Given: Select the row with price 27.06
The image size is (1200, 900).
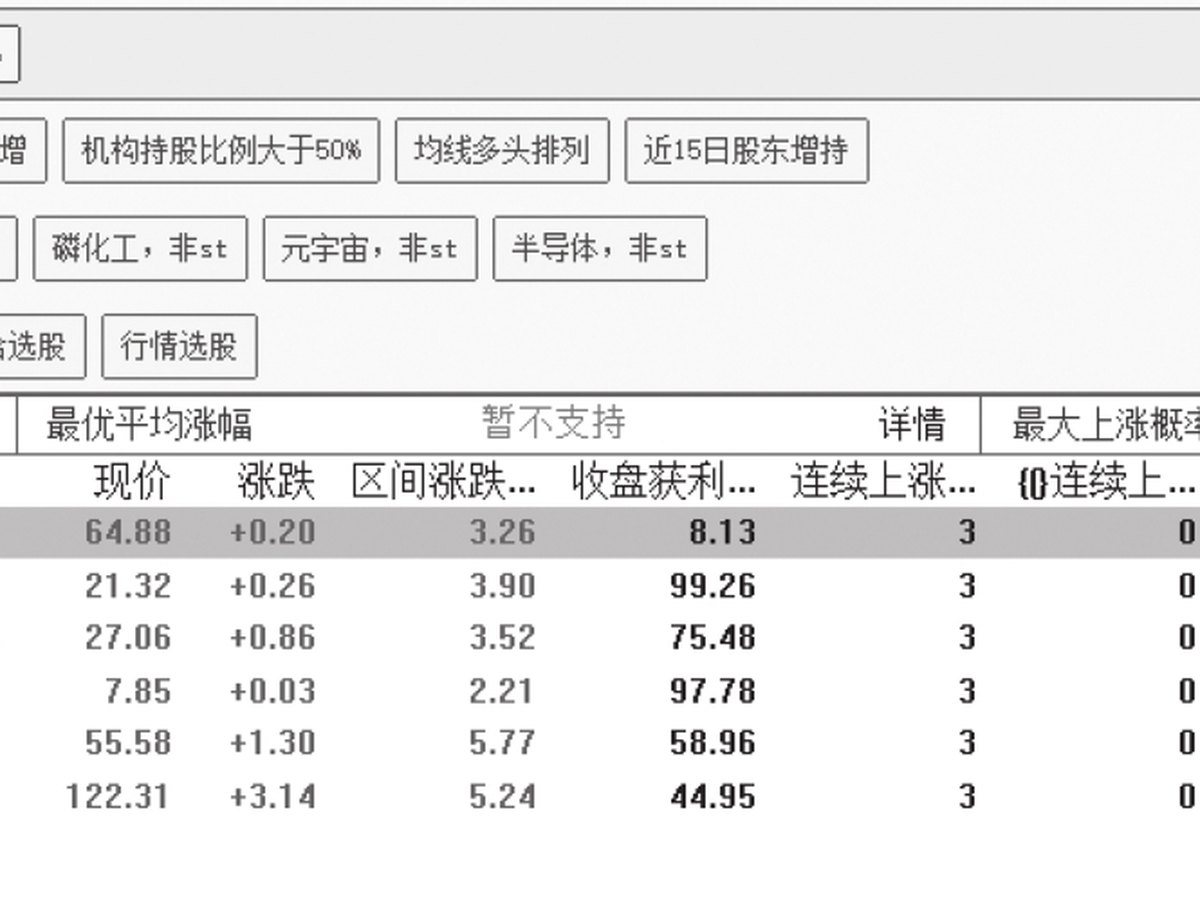Looking at the screenshot, I should 600,638.
